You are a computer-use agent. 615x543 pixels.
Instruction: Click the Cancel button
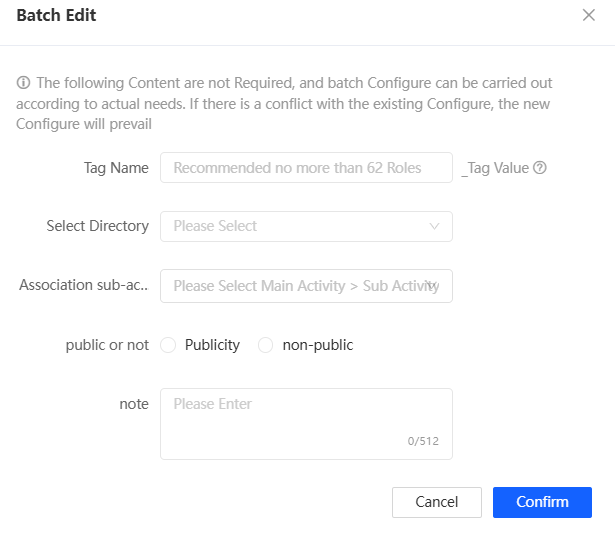tap(436, 502)
